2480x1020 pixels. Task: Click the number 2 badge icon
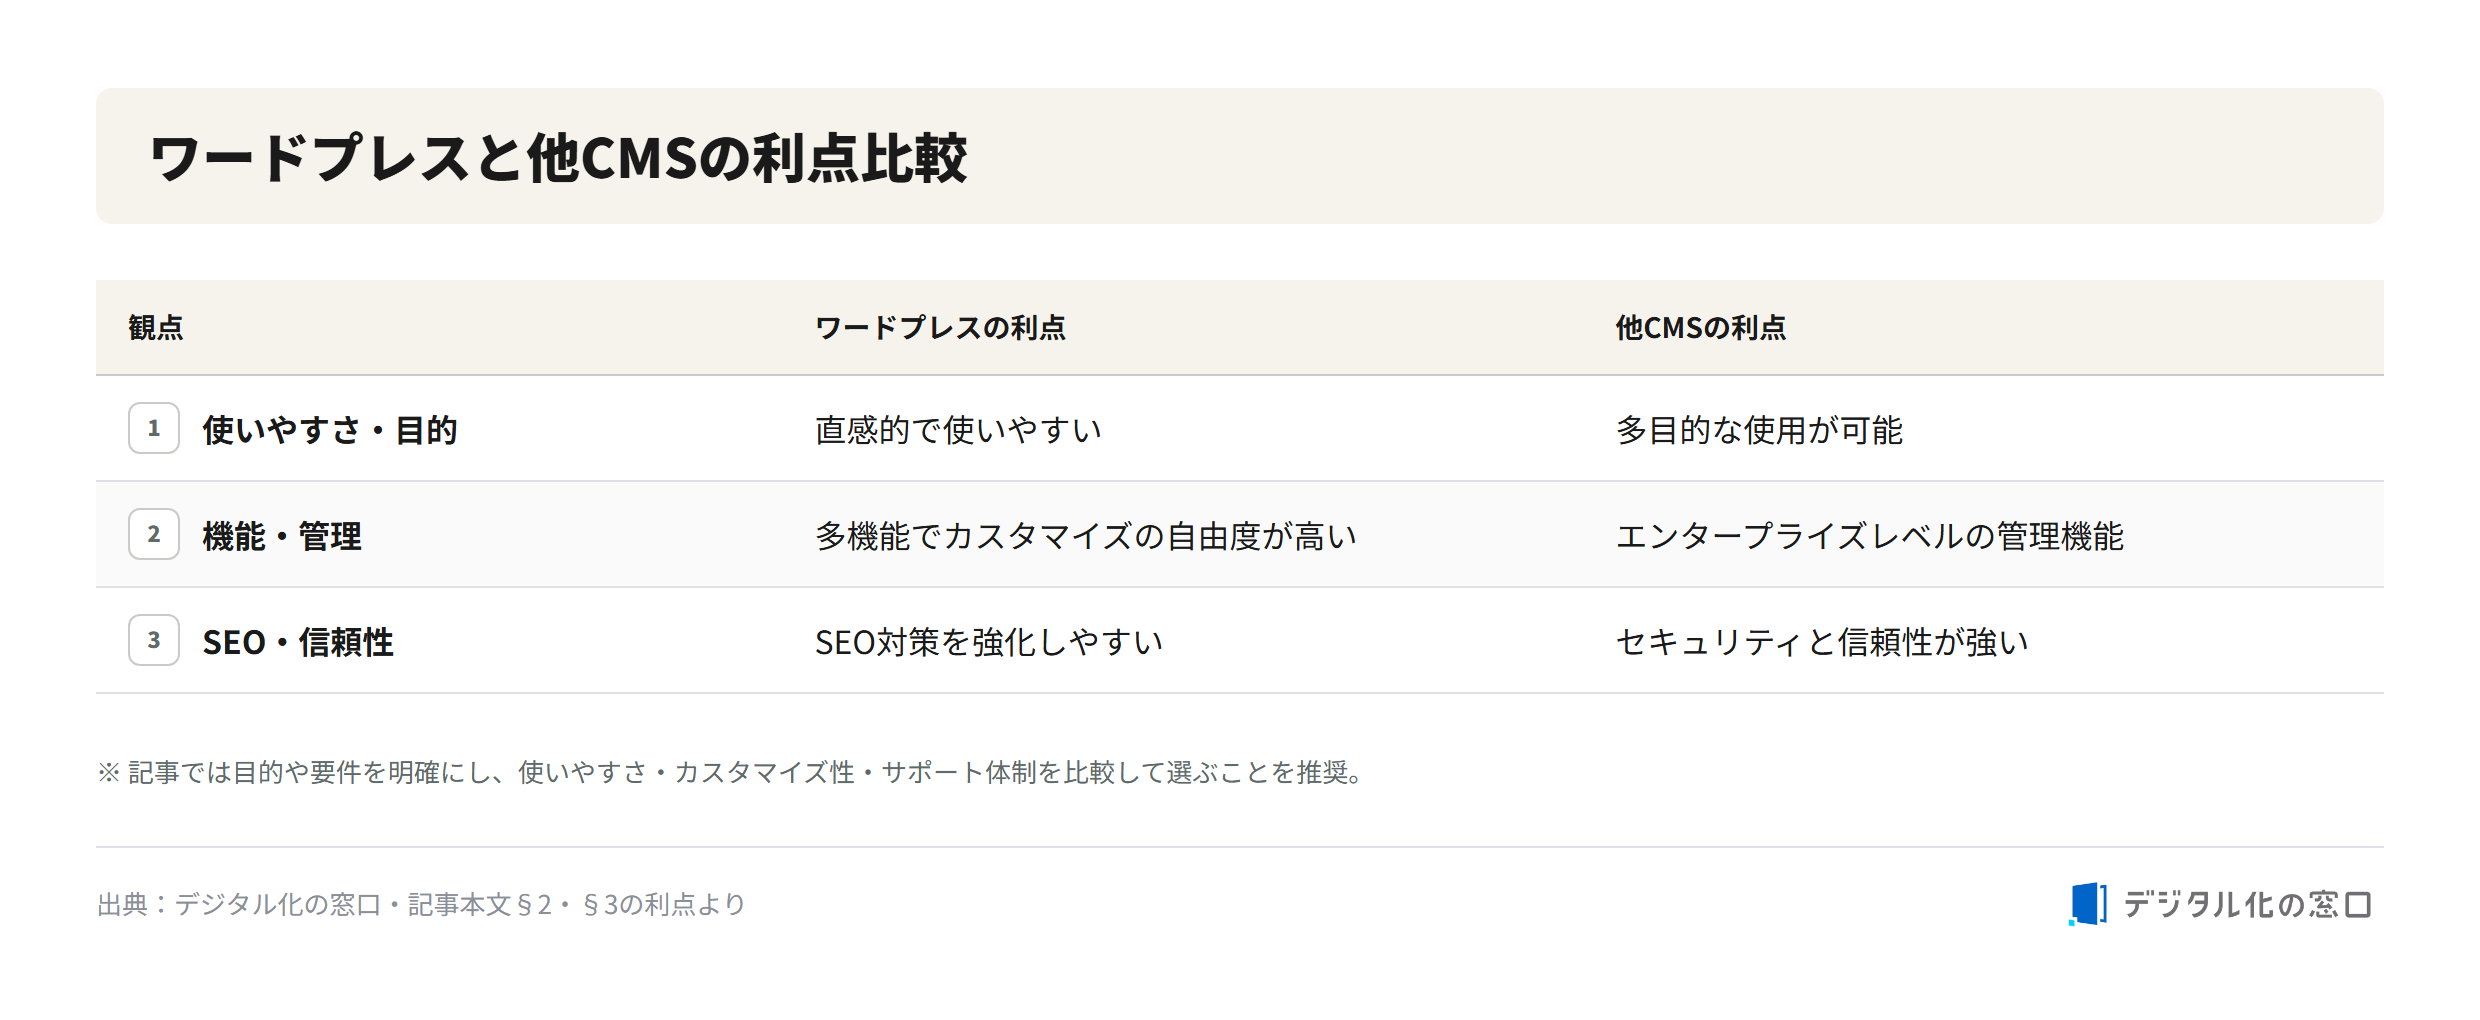click(x=154, y=534)
